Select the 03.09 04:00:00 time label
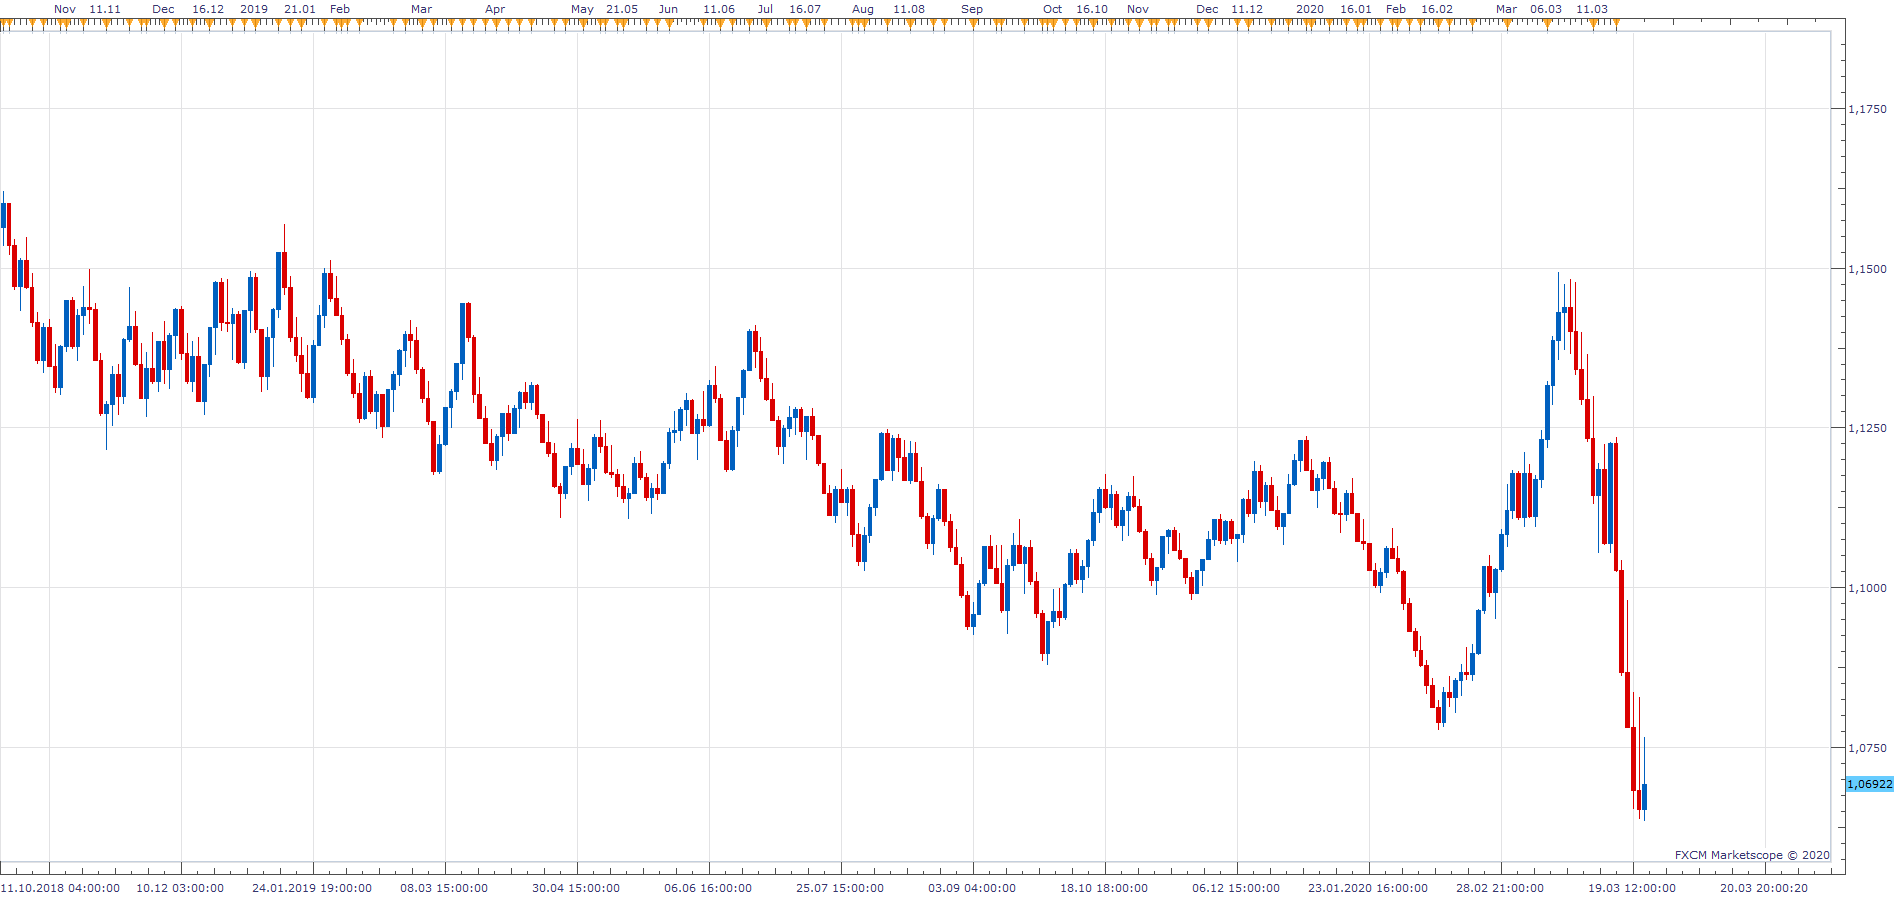 coord(972,888)
